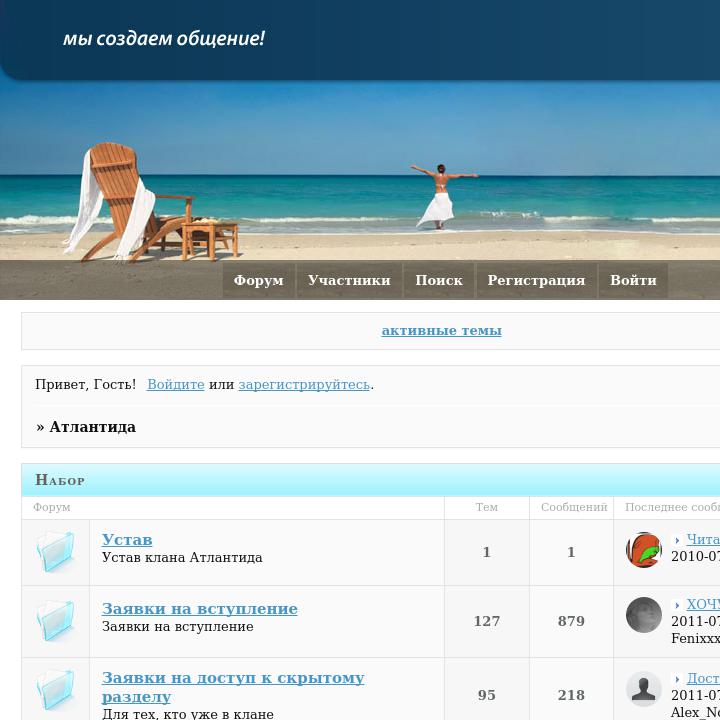Click the Войдите link in greeting
720x720 pixels.
[175, 385]
